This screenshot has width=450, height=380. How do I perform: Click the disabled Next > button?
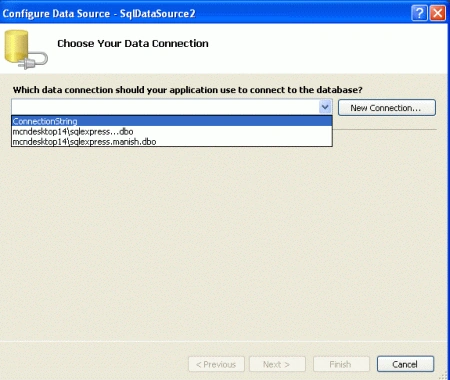click(277, 364)
